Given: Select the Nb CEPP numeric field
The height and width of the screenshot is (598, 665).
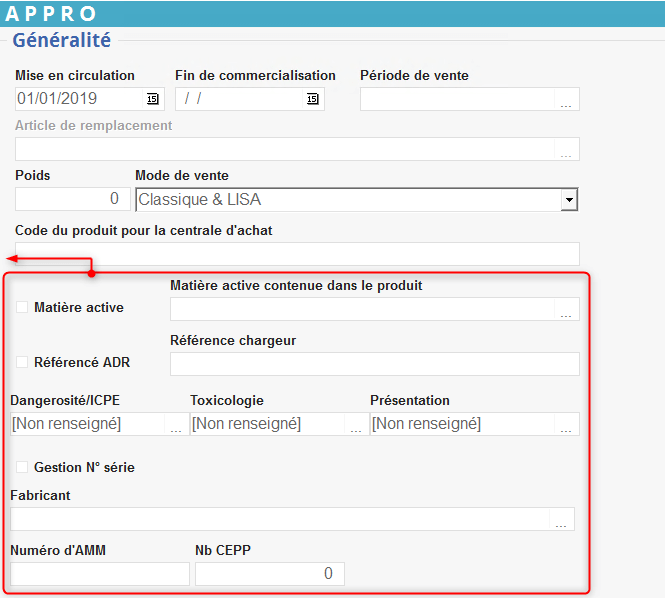Looking at the screenshot, I should (269, 574).
